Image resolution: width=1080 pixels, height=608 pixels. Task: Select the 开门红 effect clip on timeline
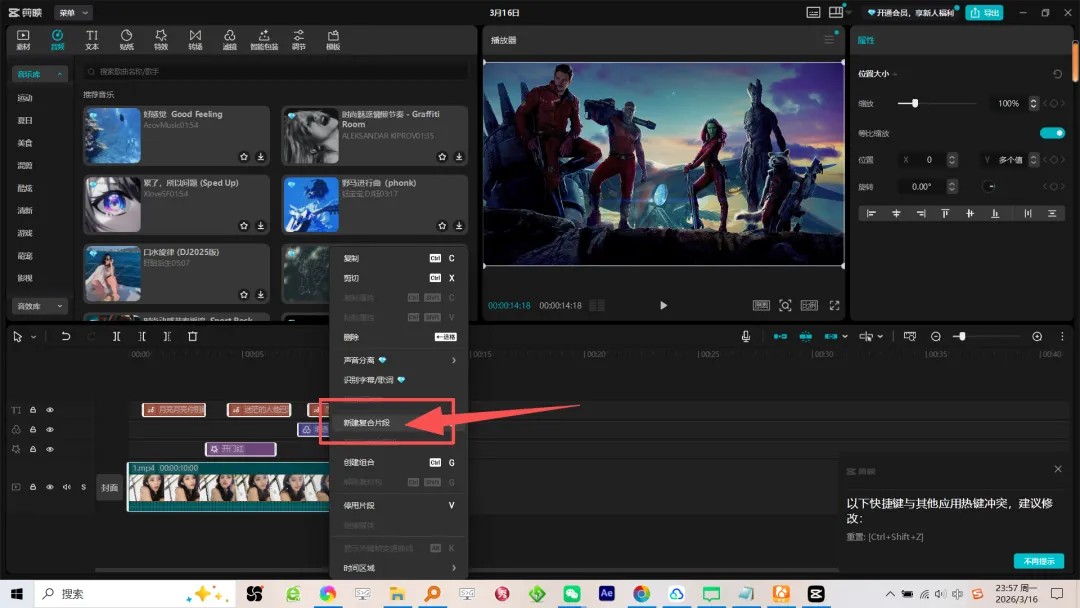[240, 449]
